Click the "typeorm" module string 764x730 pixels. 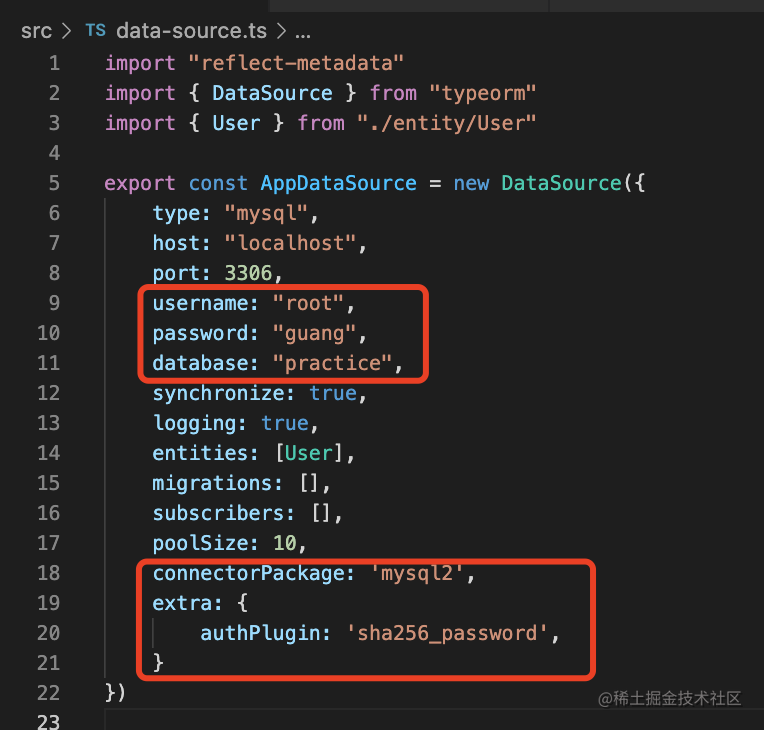coord(484,93)
